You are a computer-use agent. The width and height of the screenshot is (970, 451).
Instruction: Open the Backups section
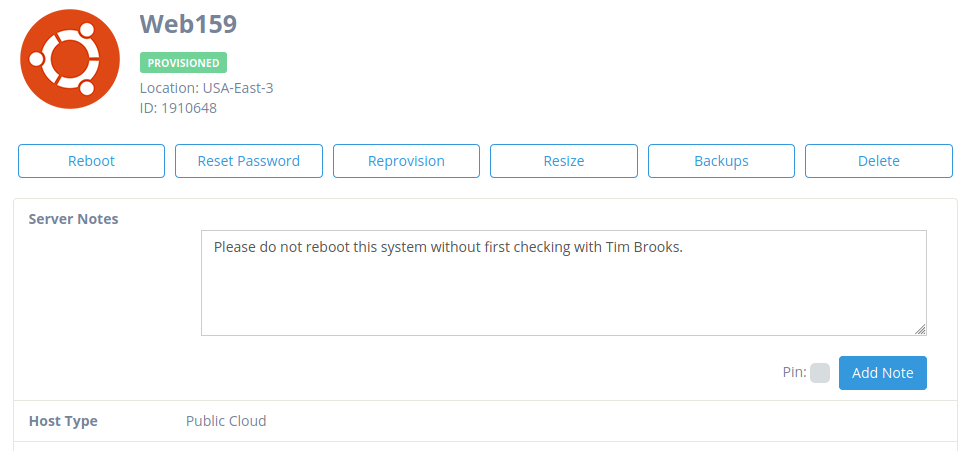click(x=721, y=161)
